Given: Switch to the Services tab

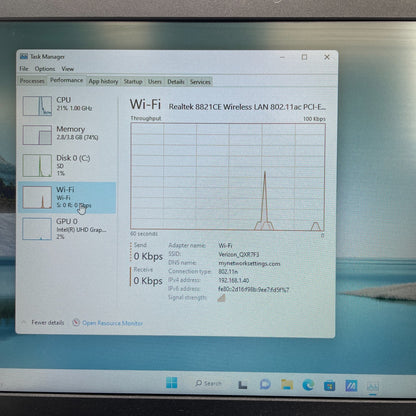Looking at the screenshot, I should 200,82.
